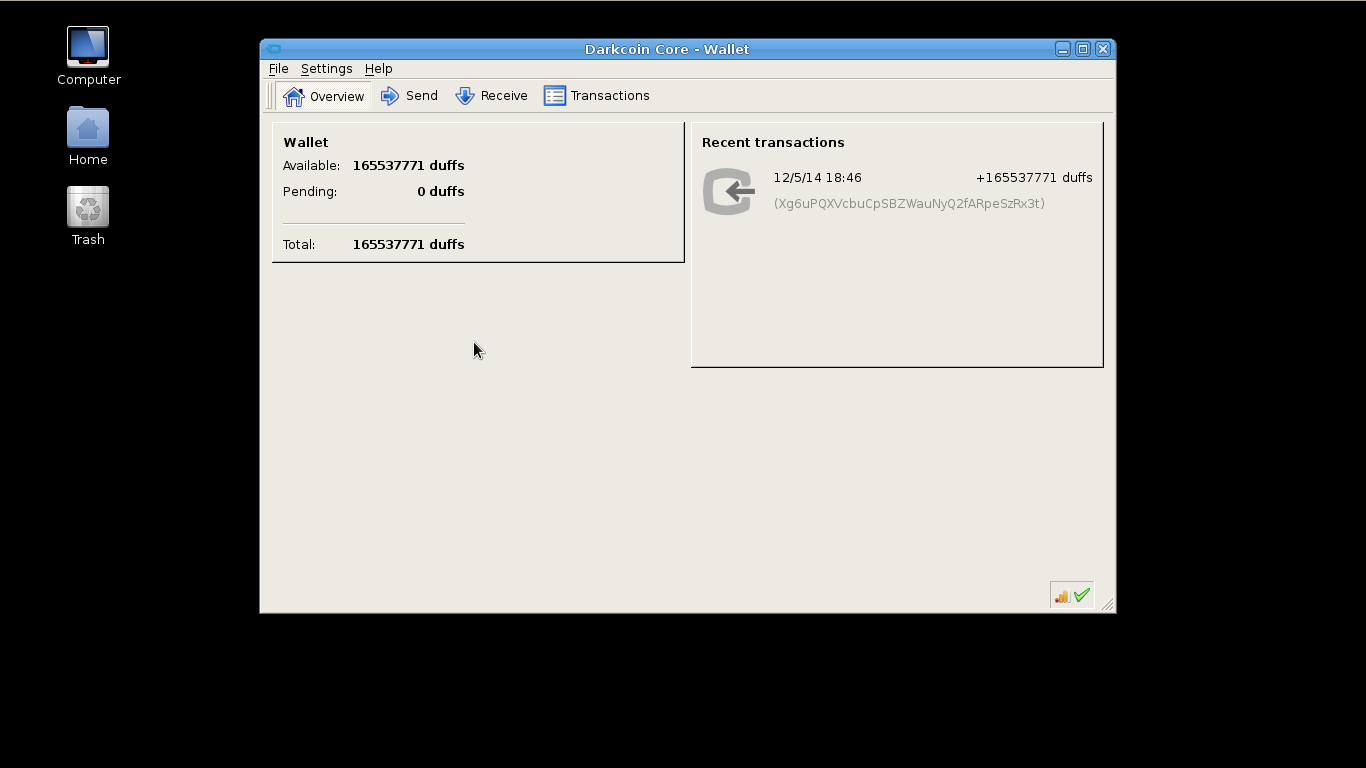The width and height of the screenshot is (1366, 768).
Task: Click the incoming transaction arrow icon
Action: (x=728, y=191)
